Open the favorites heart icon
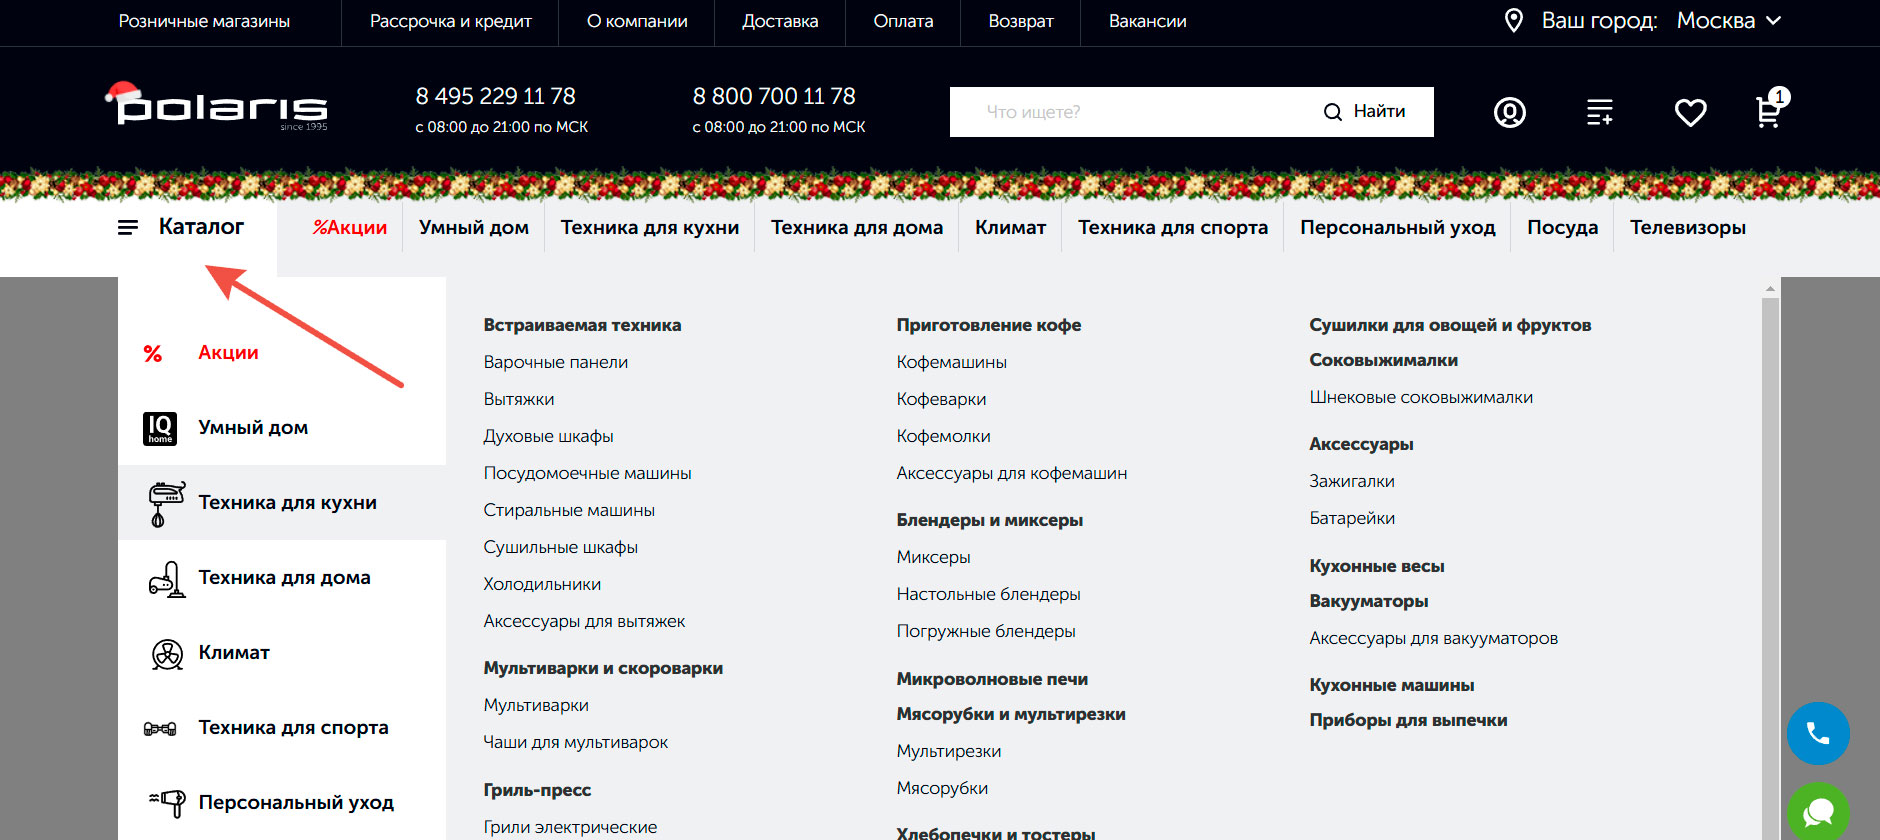Image resolution: width=1880 pixels, height=840 pixels. [1691, 112]
